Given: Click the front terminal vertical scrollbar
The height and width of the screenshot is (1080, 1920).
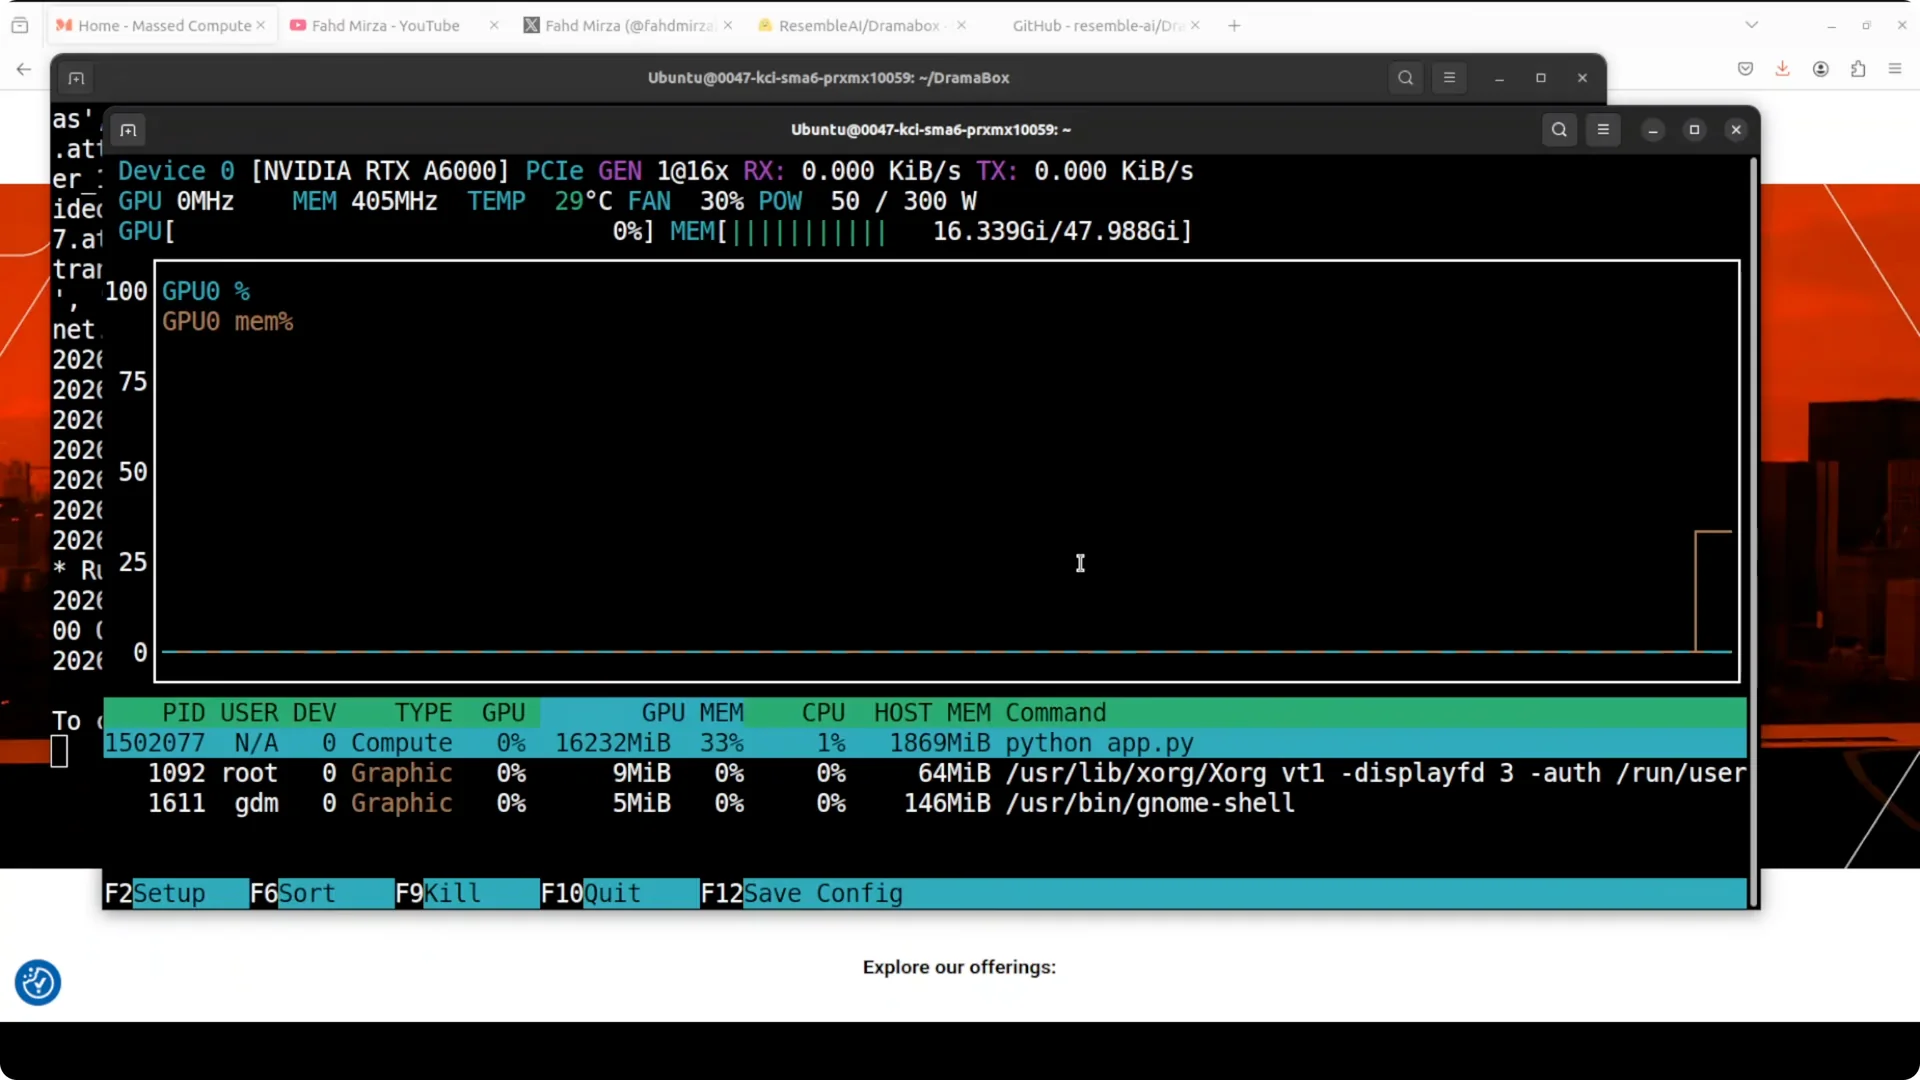Looking at the screenshot, I should pyautogui.click(x=1754, y=530).
